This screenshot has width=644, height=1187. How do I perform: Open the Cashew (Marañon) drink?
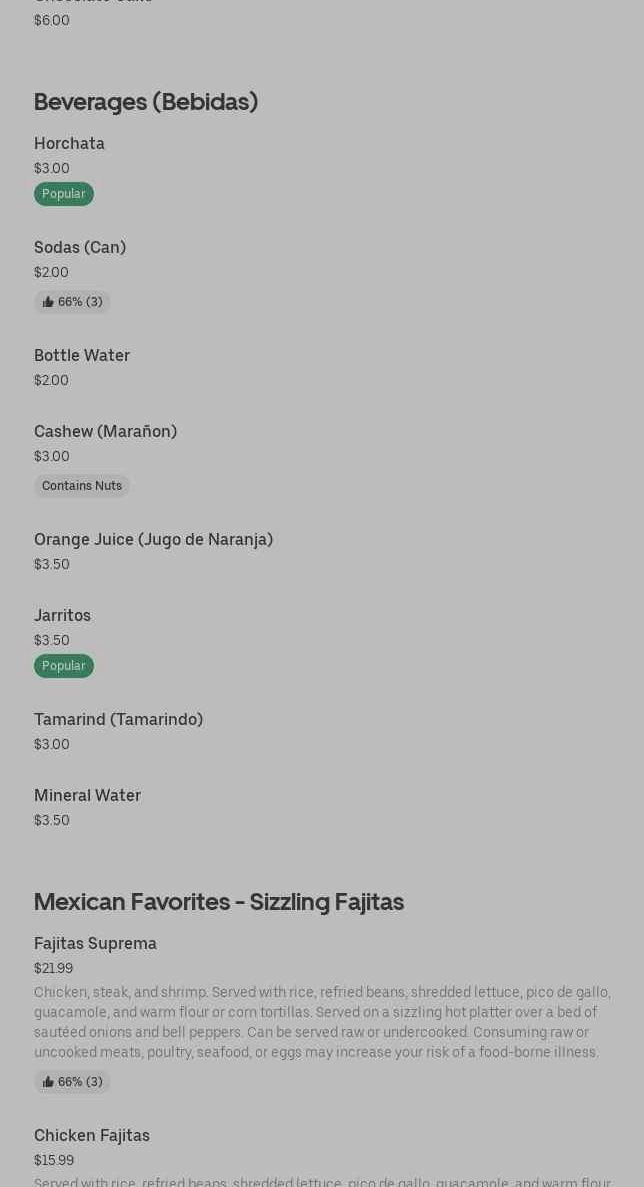[x=105, y=432]
